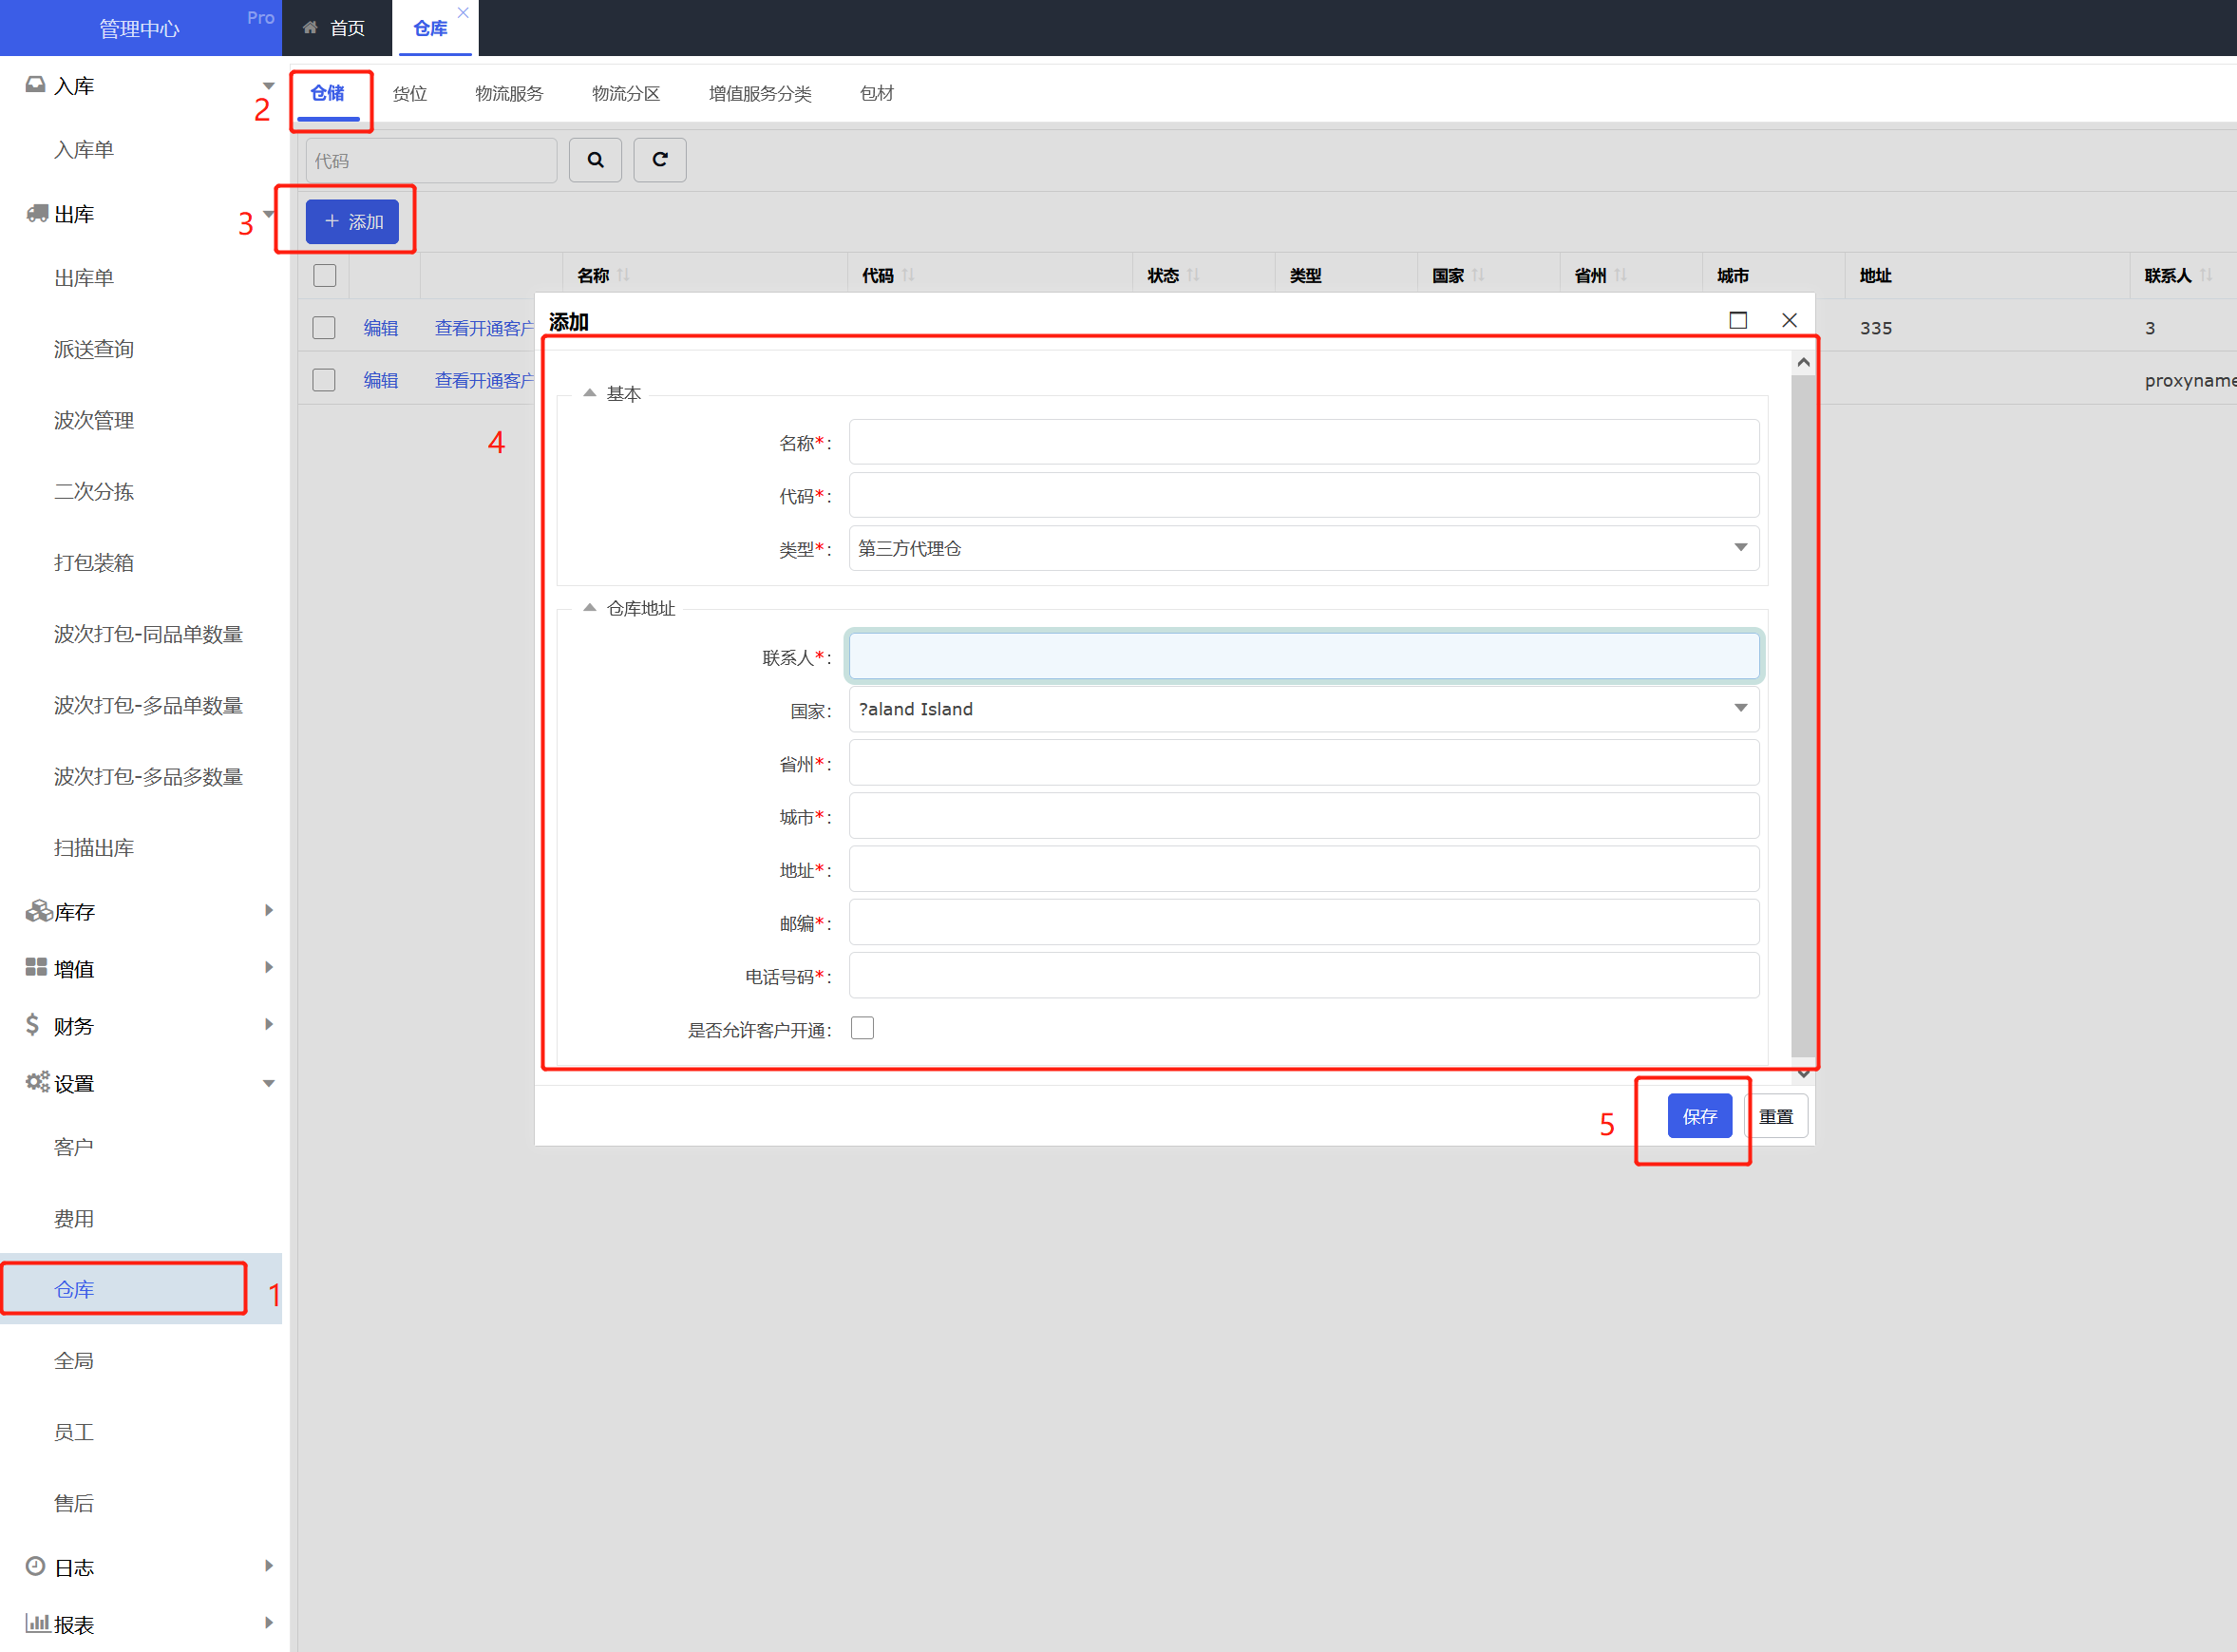This screenshot has width=2237, height=1652.
Task: Click the search icon button
Action: 596,158
